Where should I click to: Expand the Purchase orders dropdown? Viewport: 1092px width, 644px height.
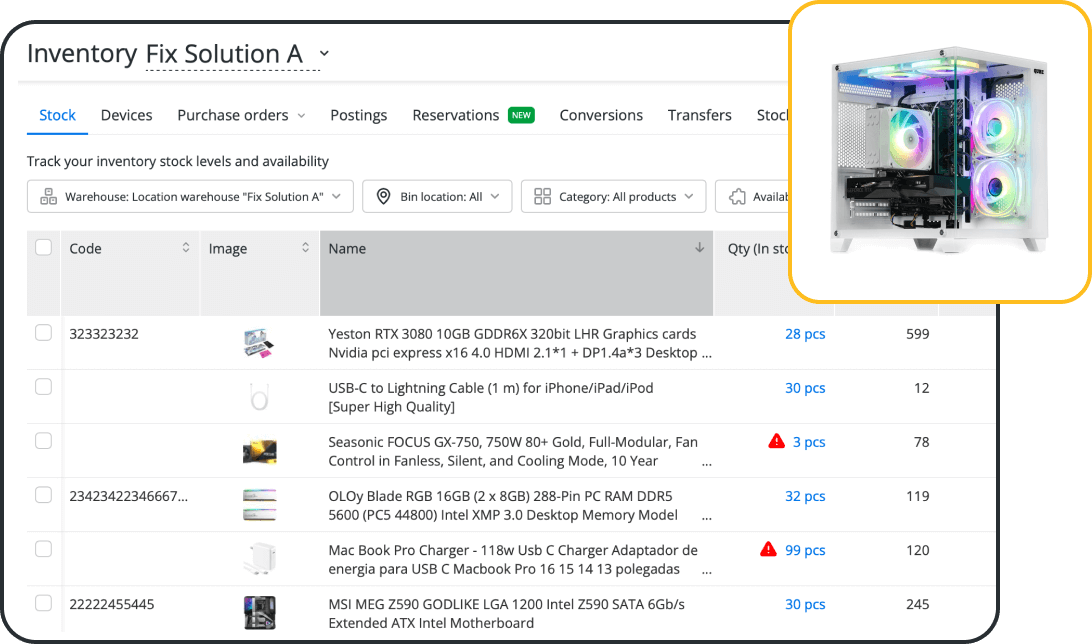(x=303, y=115)
